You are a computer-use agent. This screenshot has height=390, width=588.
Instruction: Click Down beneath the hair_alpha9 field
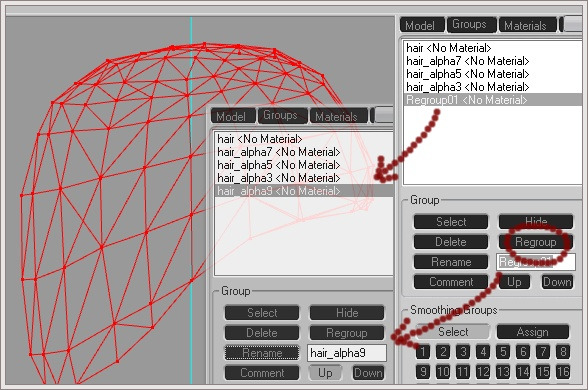tap(368, 373)
